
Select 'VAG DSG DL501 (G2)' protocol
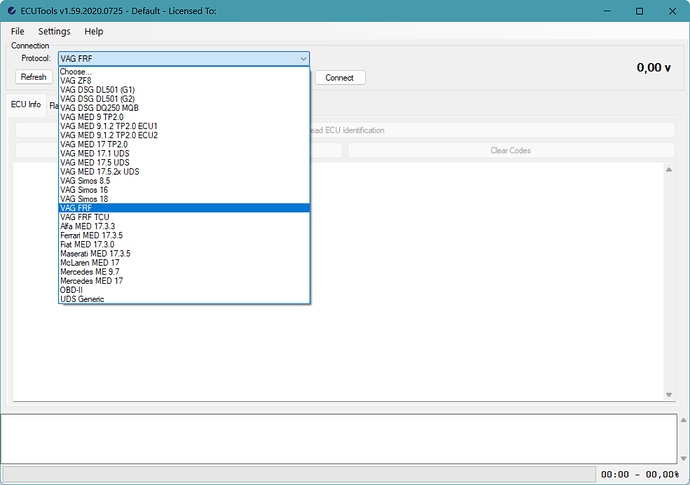(x=184, y=99)
